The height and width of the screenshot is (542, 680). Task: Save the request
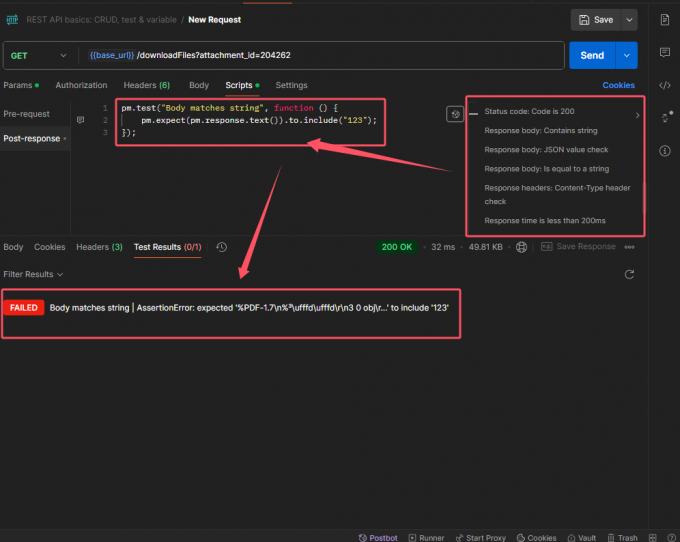pyautogui.click(x=596, y=20)
